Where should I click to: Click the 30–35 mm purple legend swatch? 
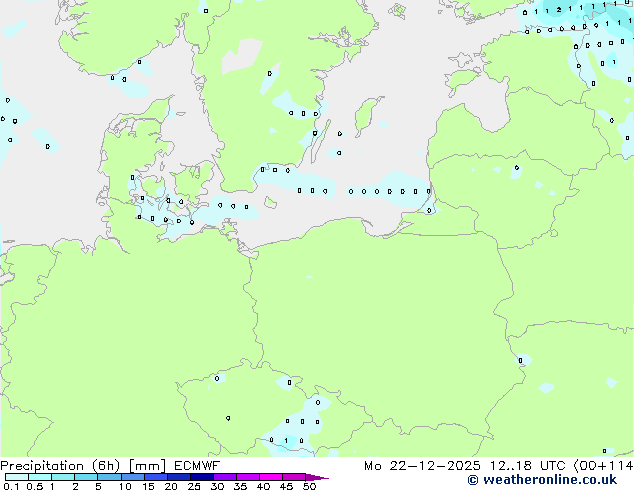coord(224,477)
